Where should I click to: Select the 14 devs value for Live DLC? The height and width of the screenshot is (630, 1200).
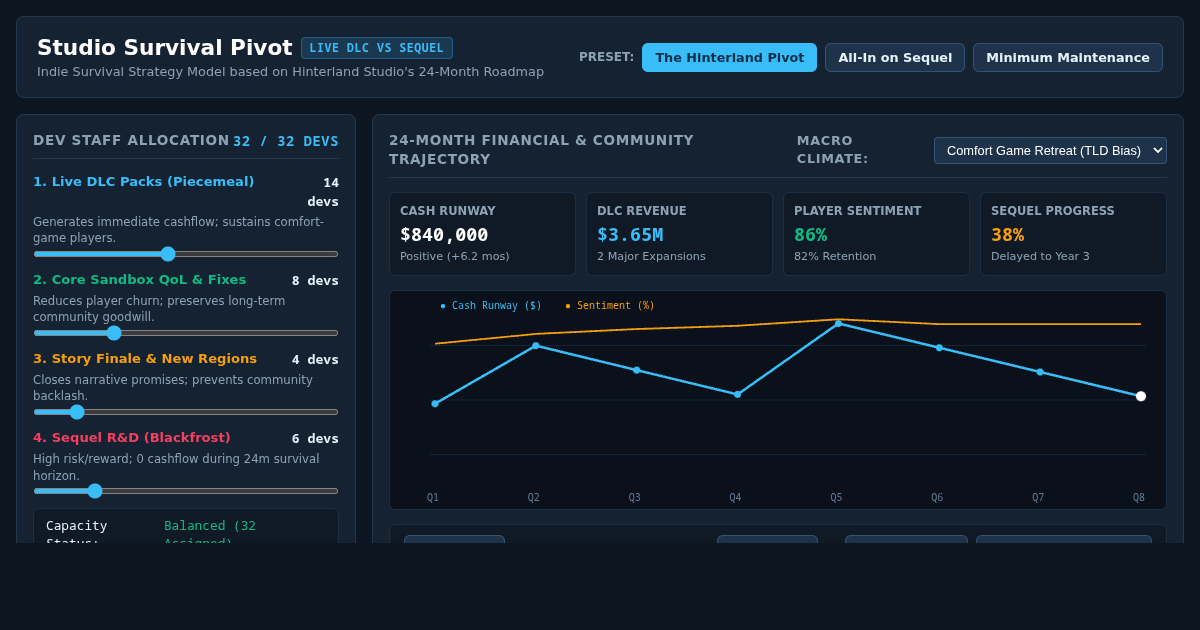[x=323, y=192]
